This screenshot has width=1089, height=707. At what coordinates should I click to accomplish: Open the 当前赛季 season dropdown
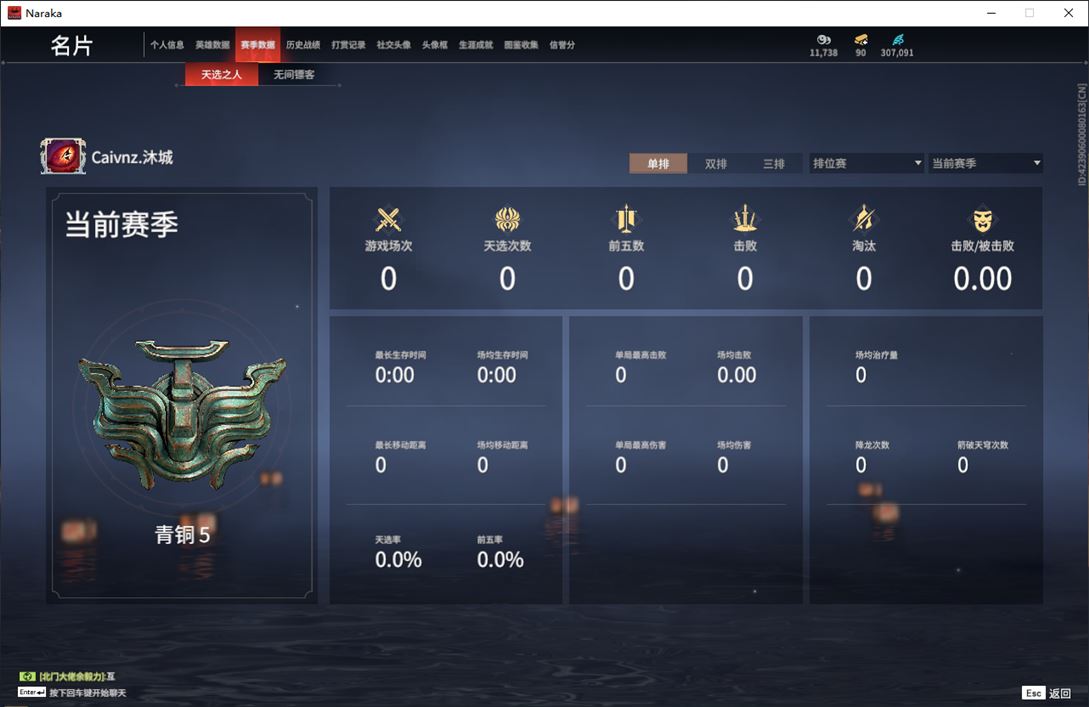986,163
